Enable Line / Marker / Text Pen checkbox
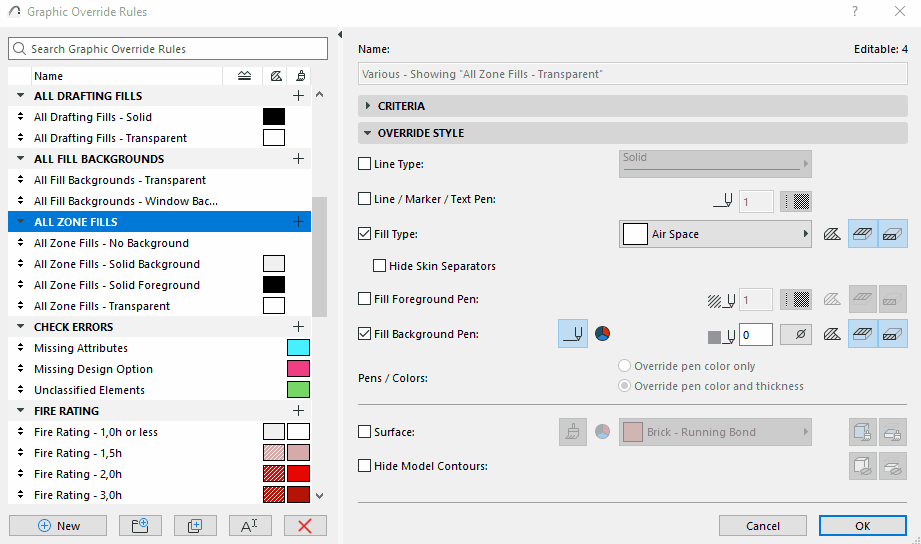The height and width of the screenshot is (544, 921). [364, 199]
